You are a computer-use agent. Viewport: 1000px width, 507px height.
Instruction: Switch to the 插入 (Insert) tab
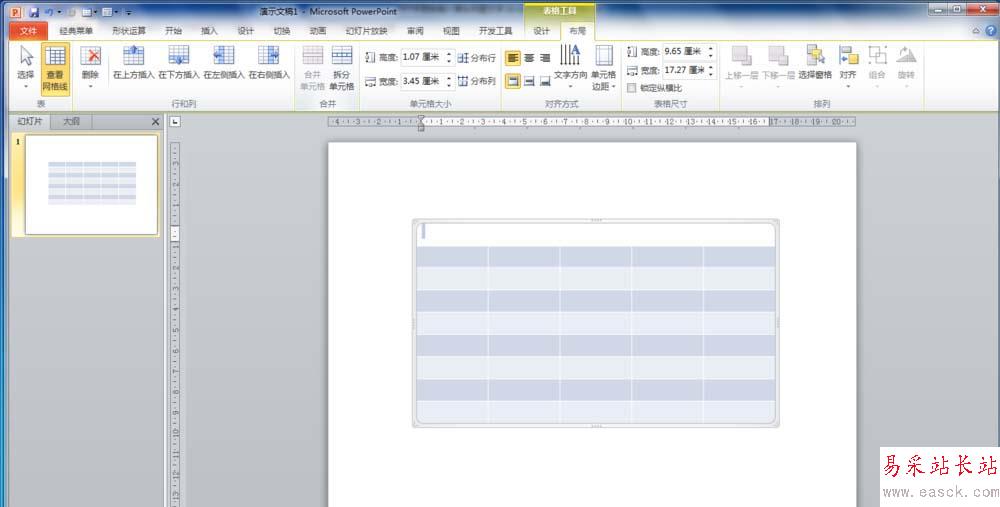[x=209, y=31]
